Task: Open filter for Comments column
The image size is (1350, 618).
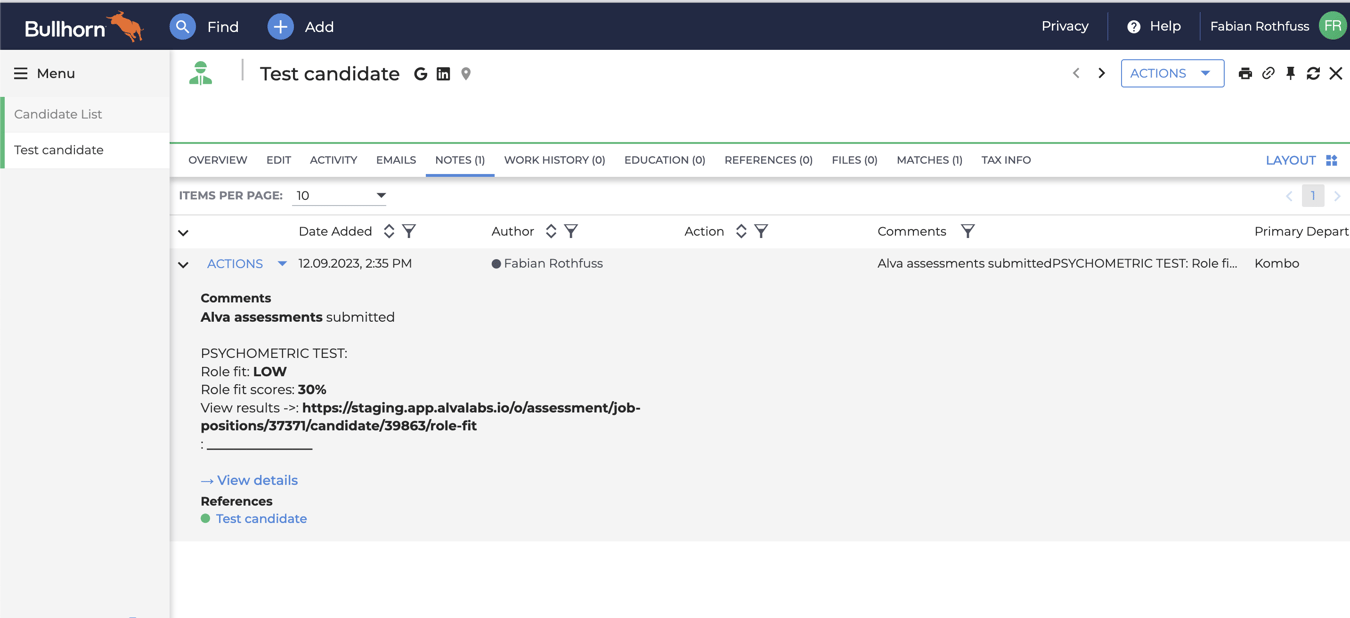Action: pyautogui.click(x=967, y=232)
